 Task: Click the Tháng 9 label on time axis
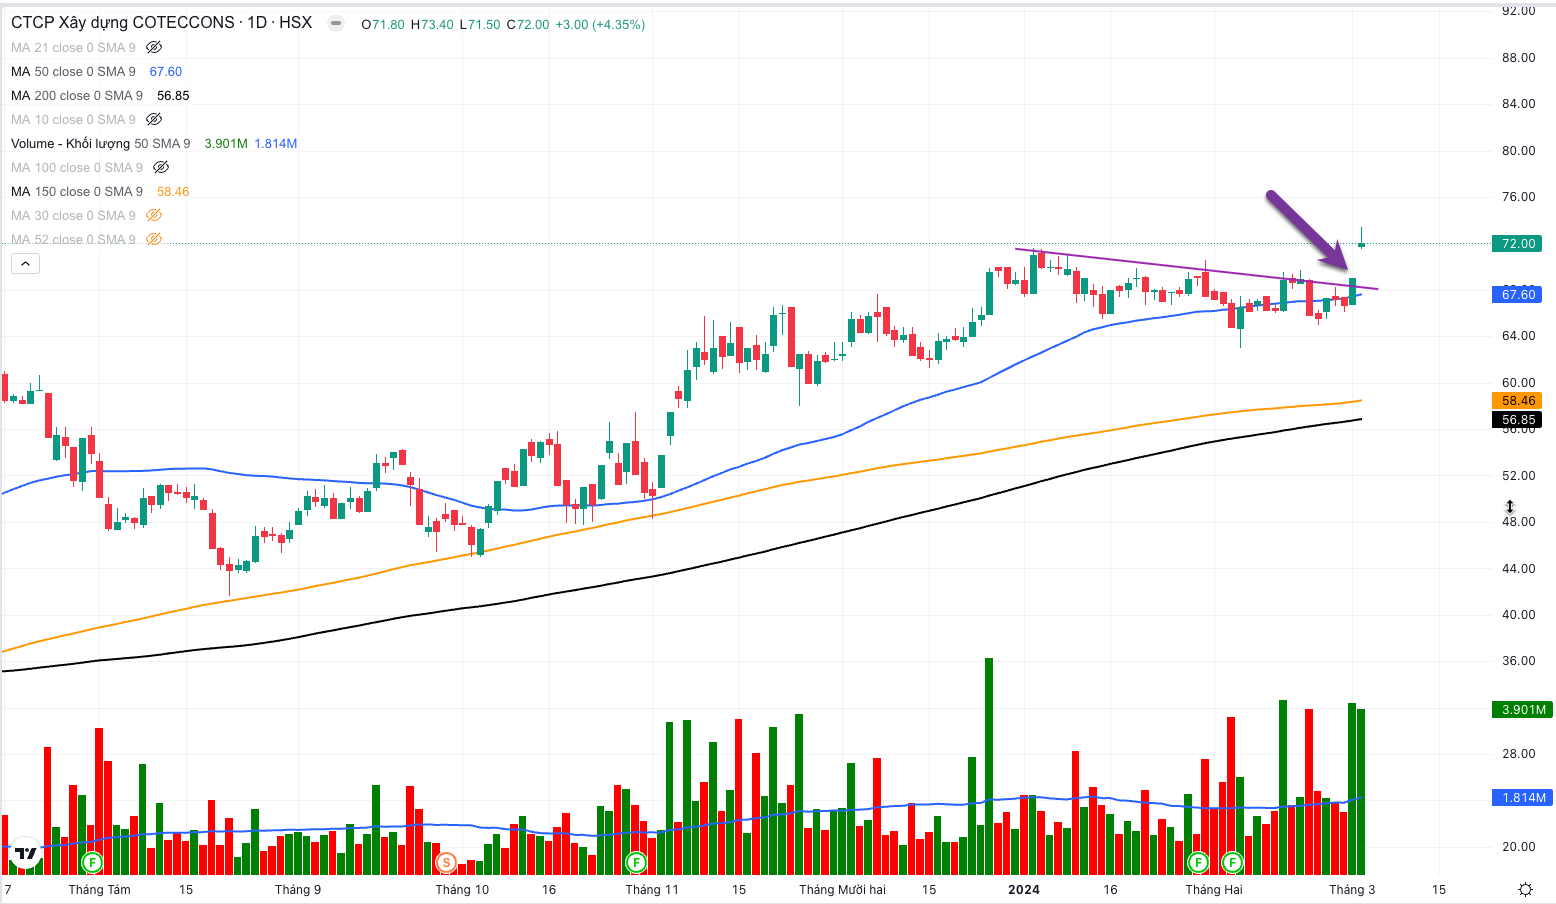click(x=298, y=889)
